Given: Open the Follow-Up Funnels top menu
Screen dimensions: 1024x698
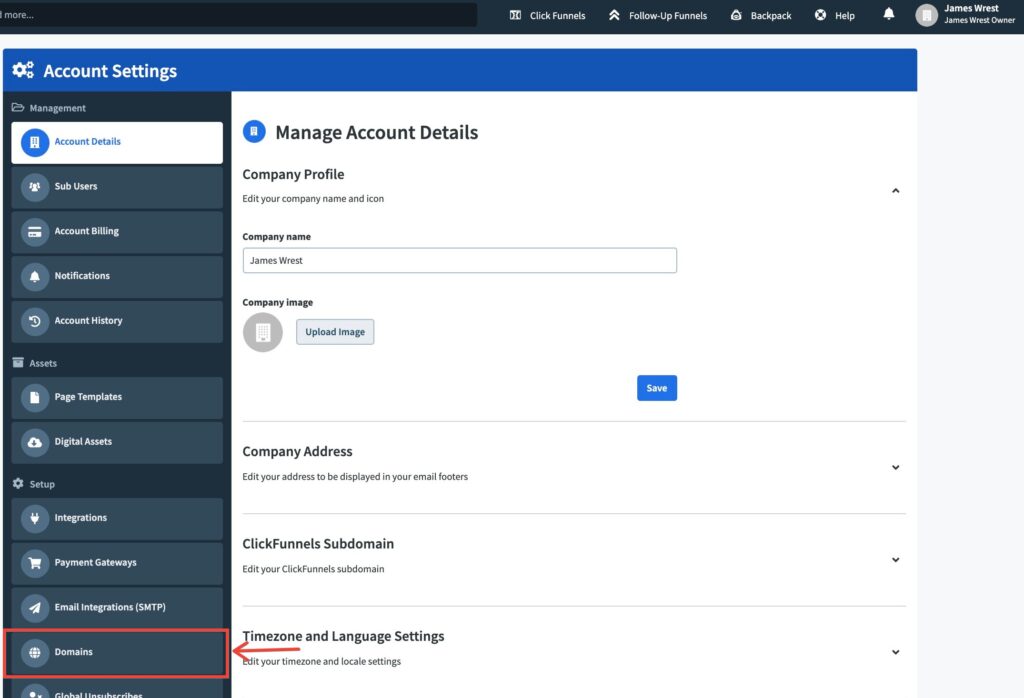Looking at the screenshot, I should pyautogui.click(x=658, y=15).
